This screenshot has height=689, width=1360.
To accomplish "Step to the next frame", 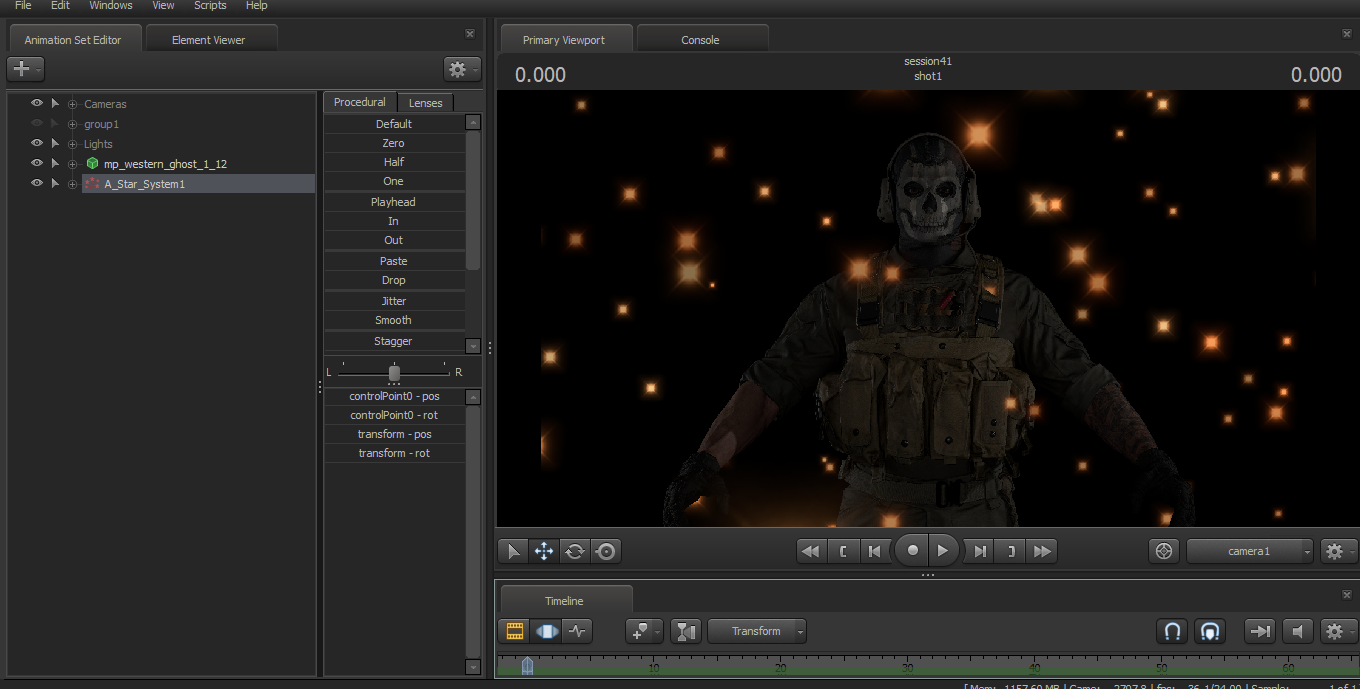I will coord(980,551).
